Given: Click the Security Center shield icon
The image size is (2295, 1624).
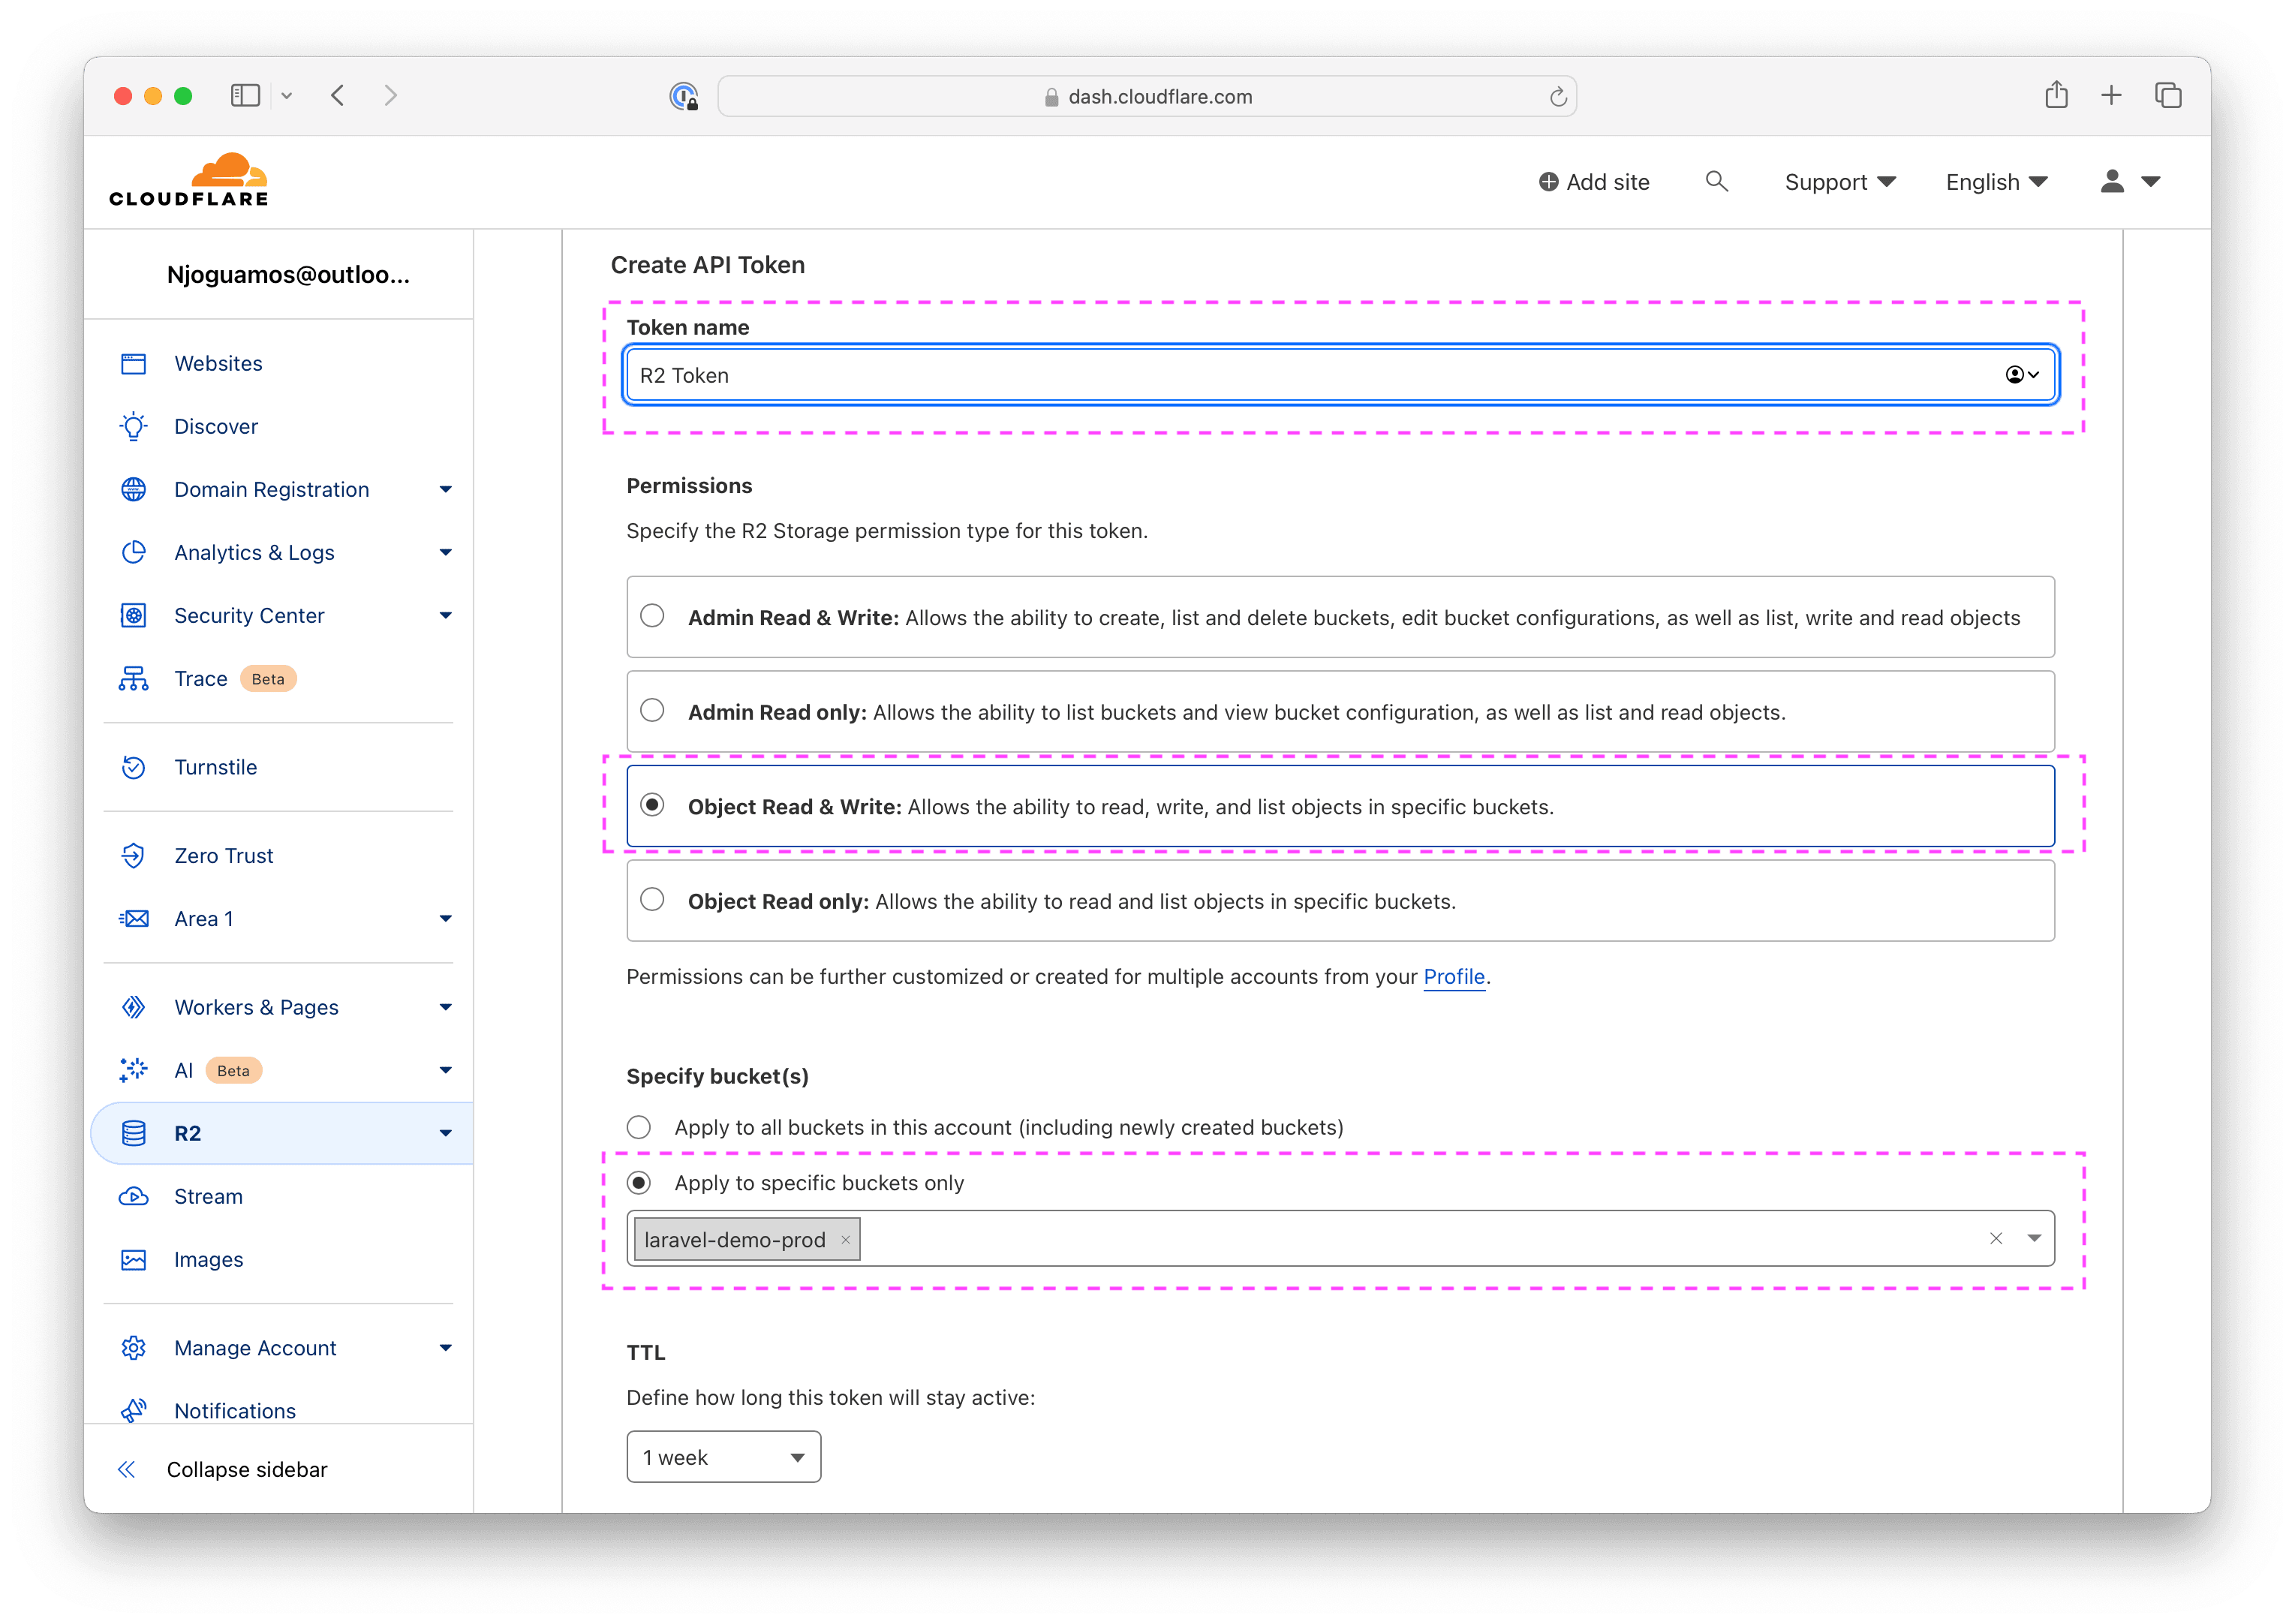Looking at the screenshot, I should click(x=134, y=615).
